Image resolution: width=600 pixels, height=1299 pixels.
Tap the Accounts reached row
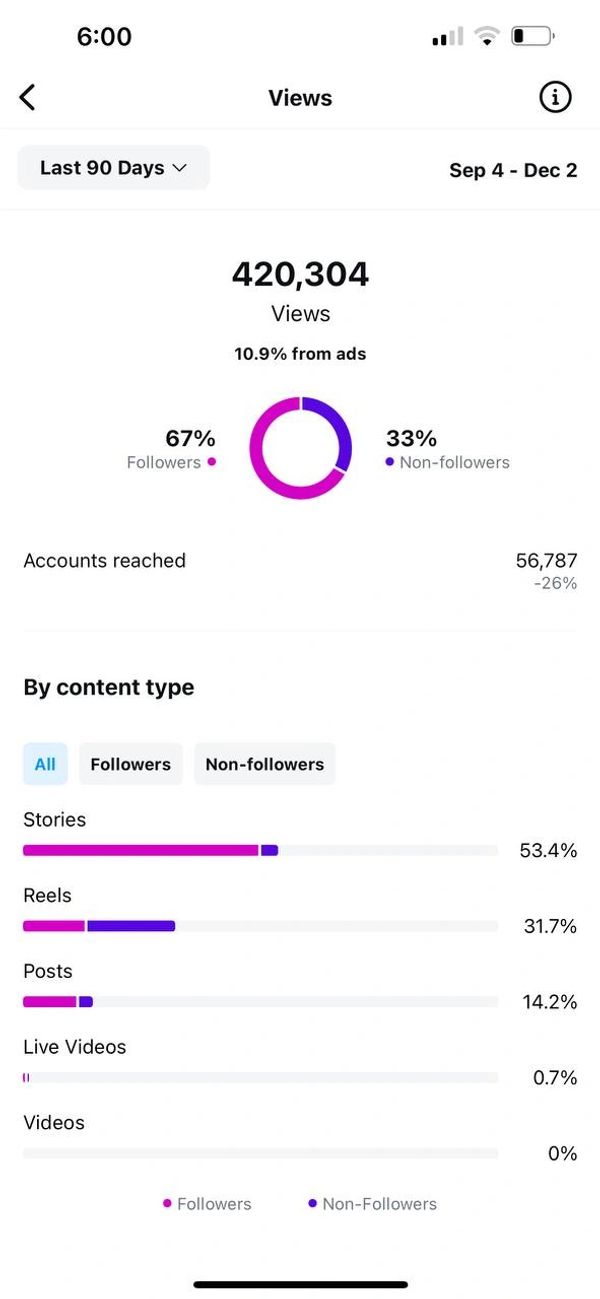pyautogui.click(x=300, y=569)
